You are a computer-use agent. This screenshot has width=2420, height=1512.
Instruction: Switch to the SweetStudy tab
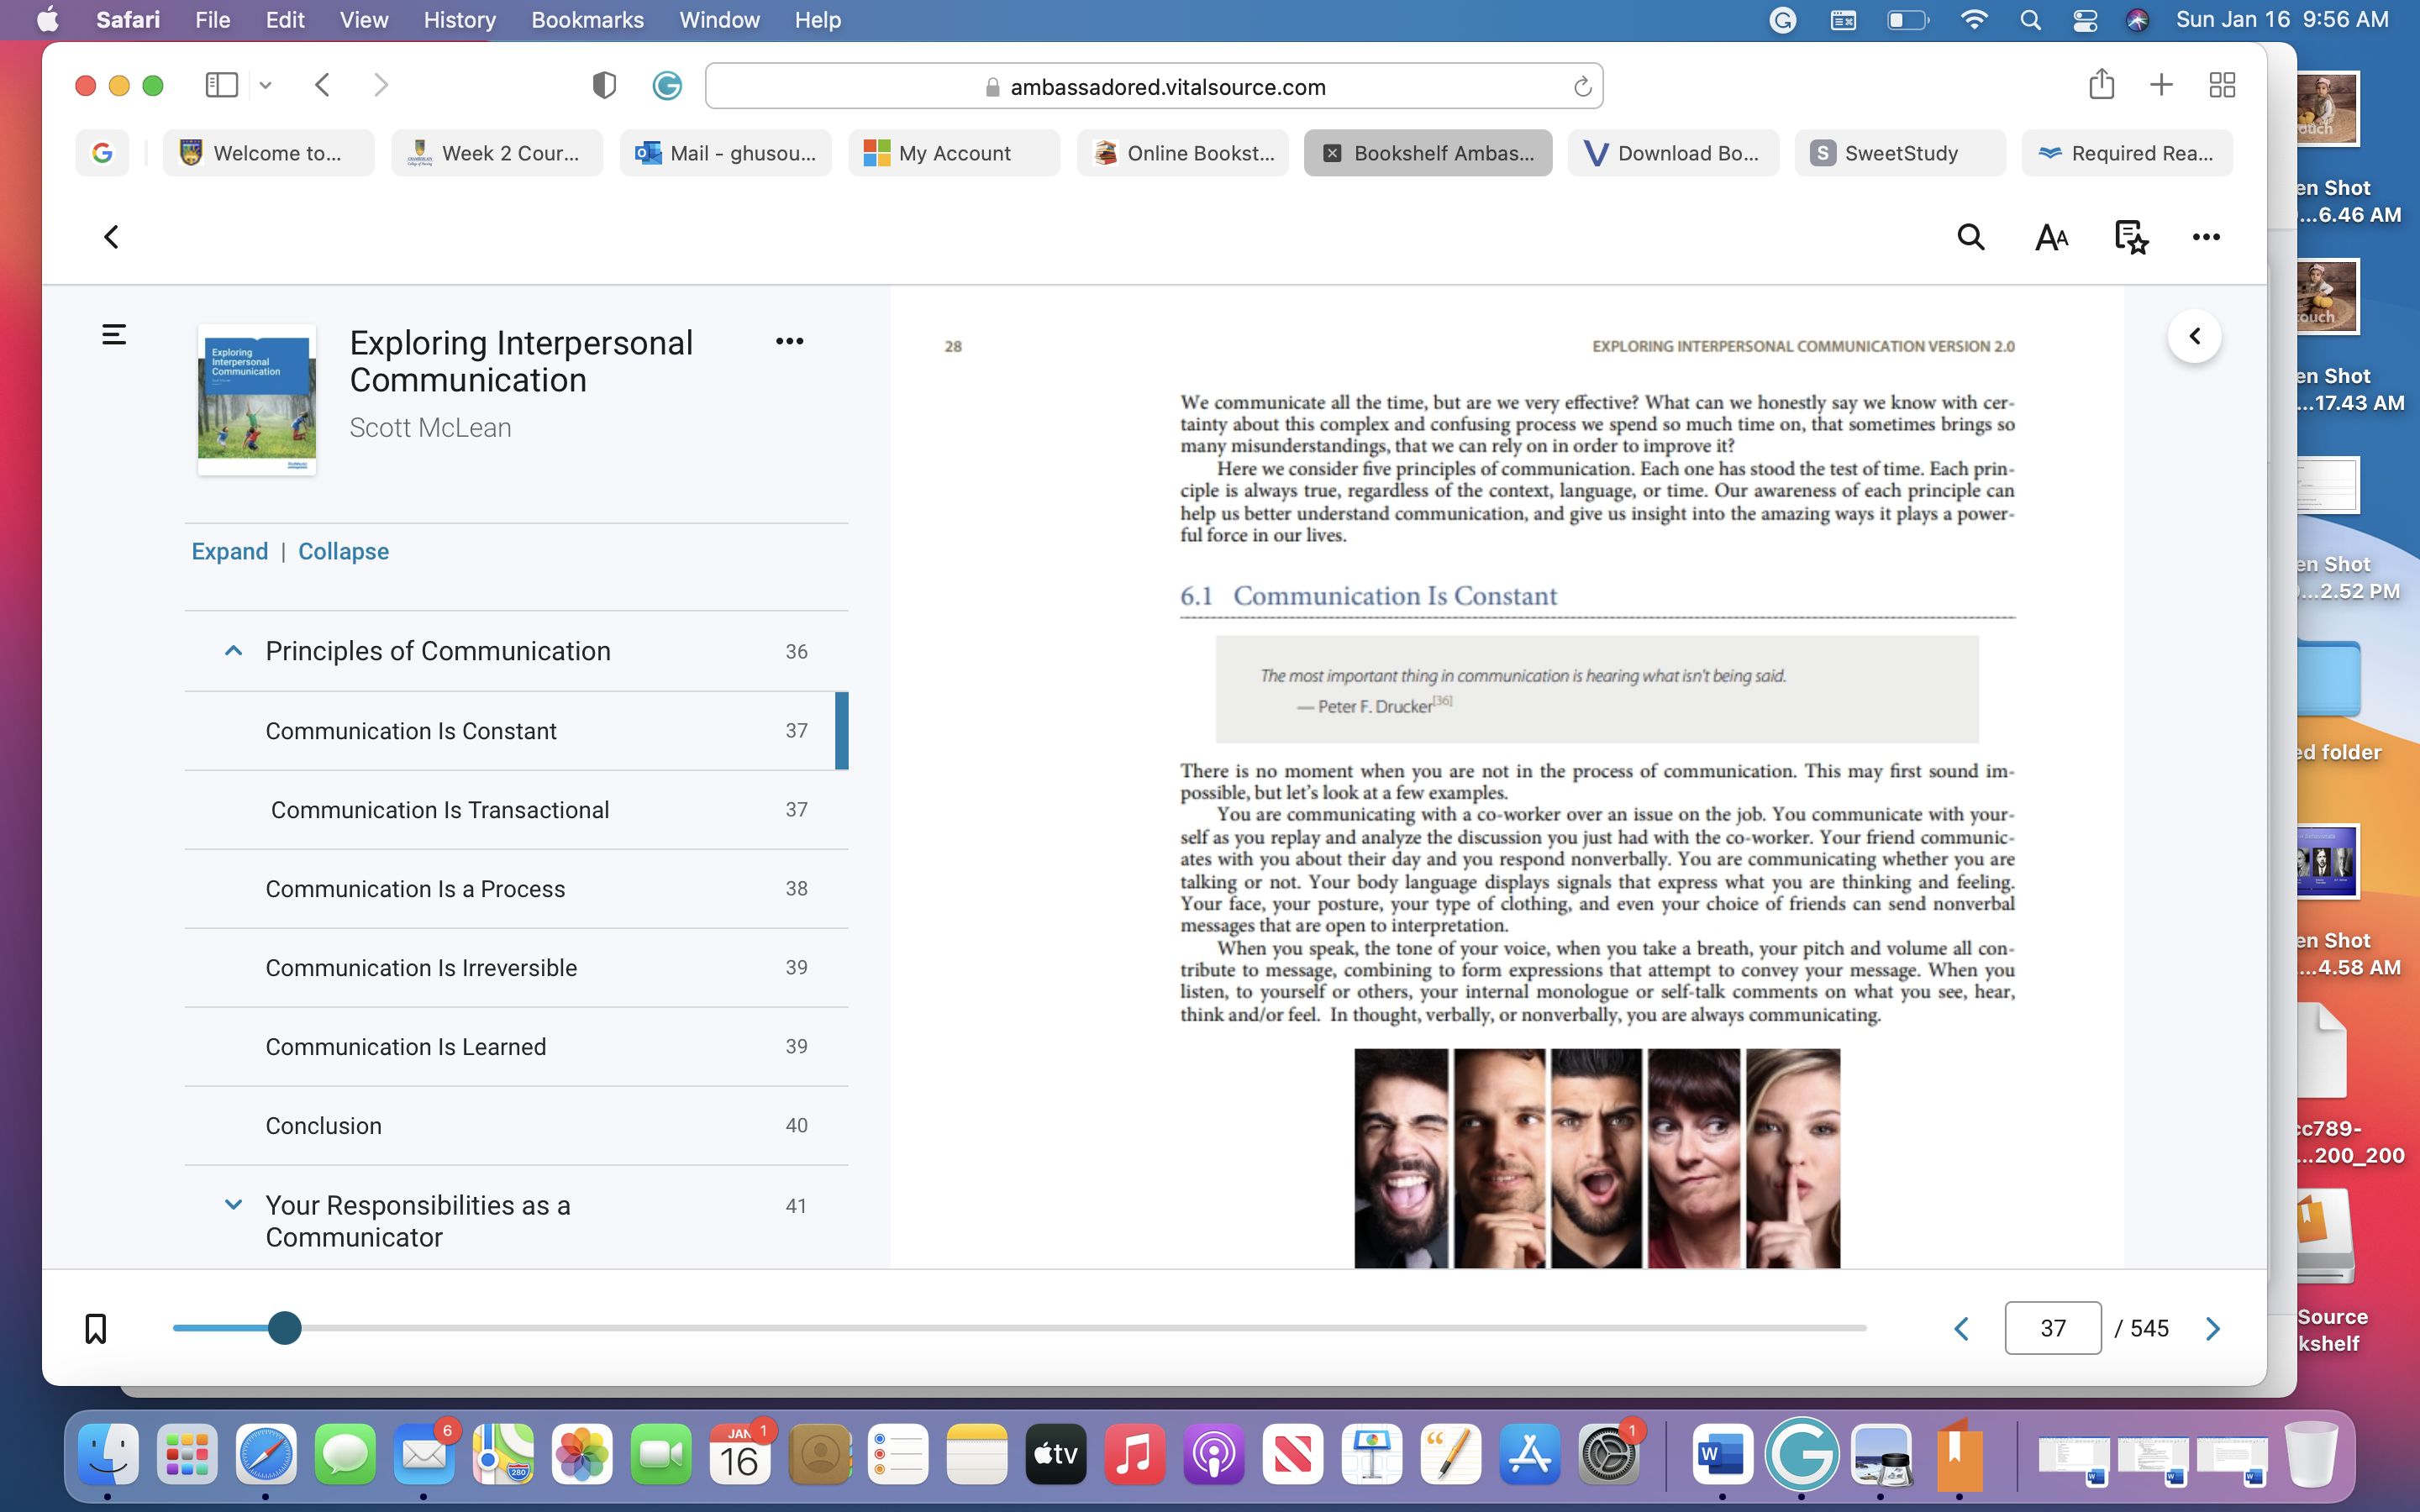coord(1899,153)
